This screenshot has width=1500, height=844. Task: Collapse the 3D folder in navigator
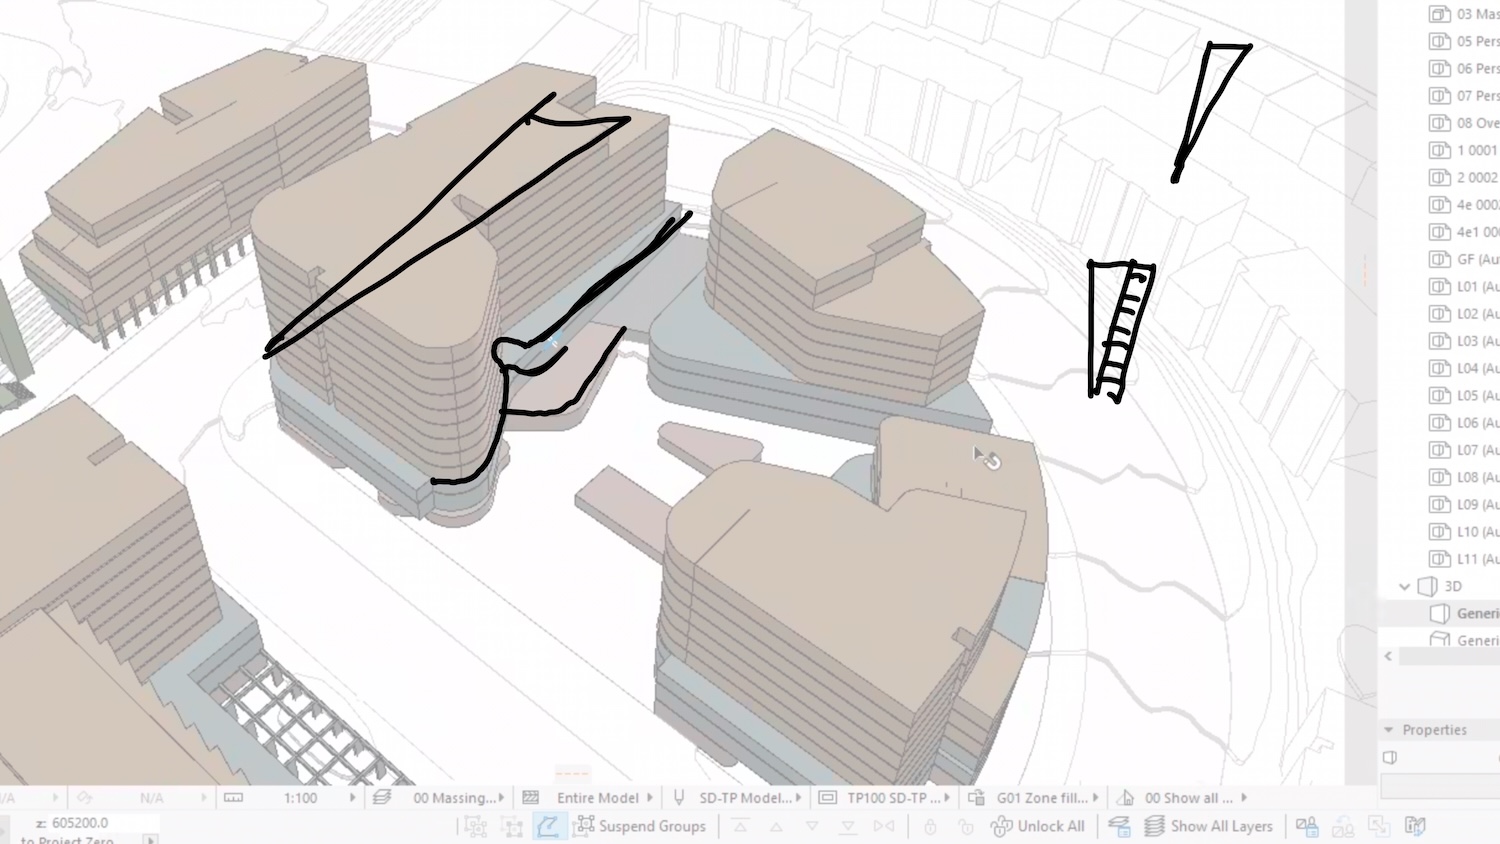(x=1405, y=587)
